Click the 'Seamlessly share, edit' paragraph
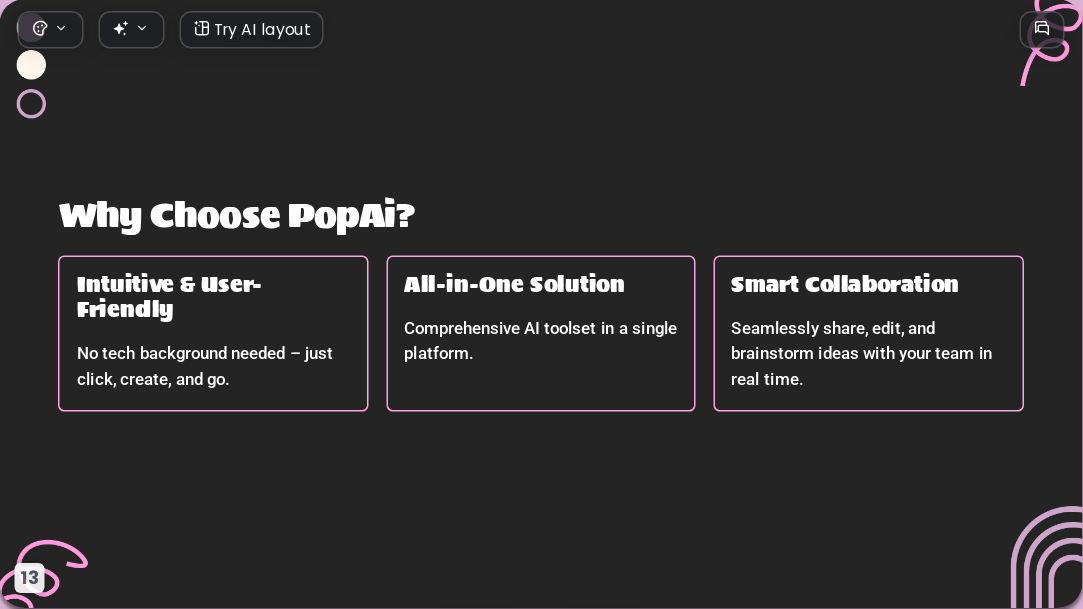1083x609 pixels. coord(861,354)
